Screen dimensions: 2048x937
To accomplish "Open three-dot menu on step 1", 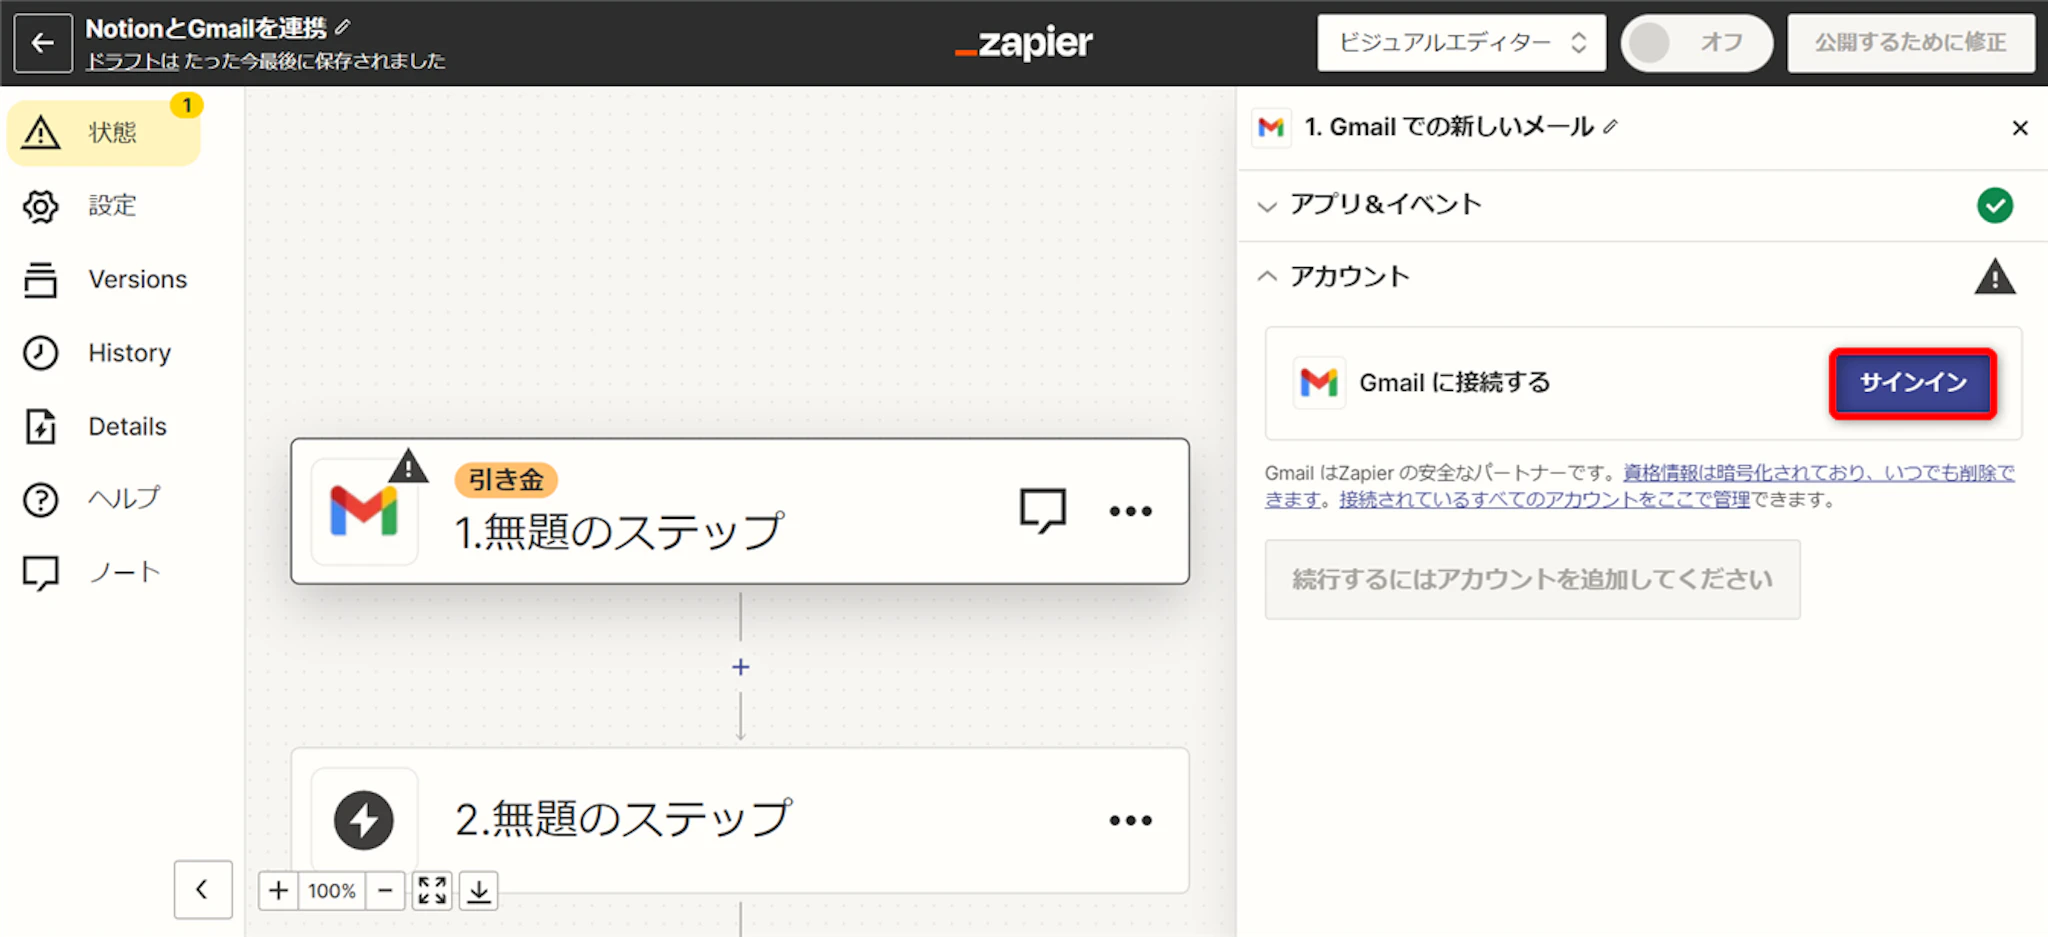I will (x=1130, y=511).
